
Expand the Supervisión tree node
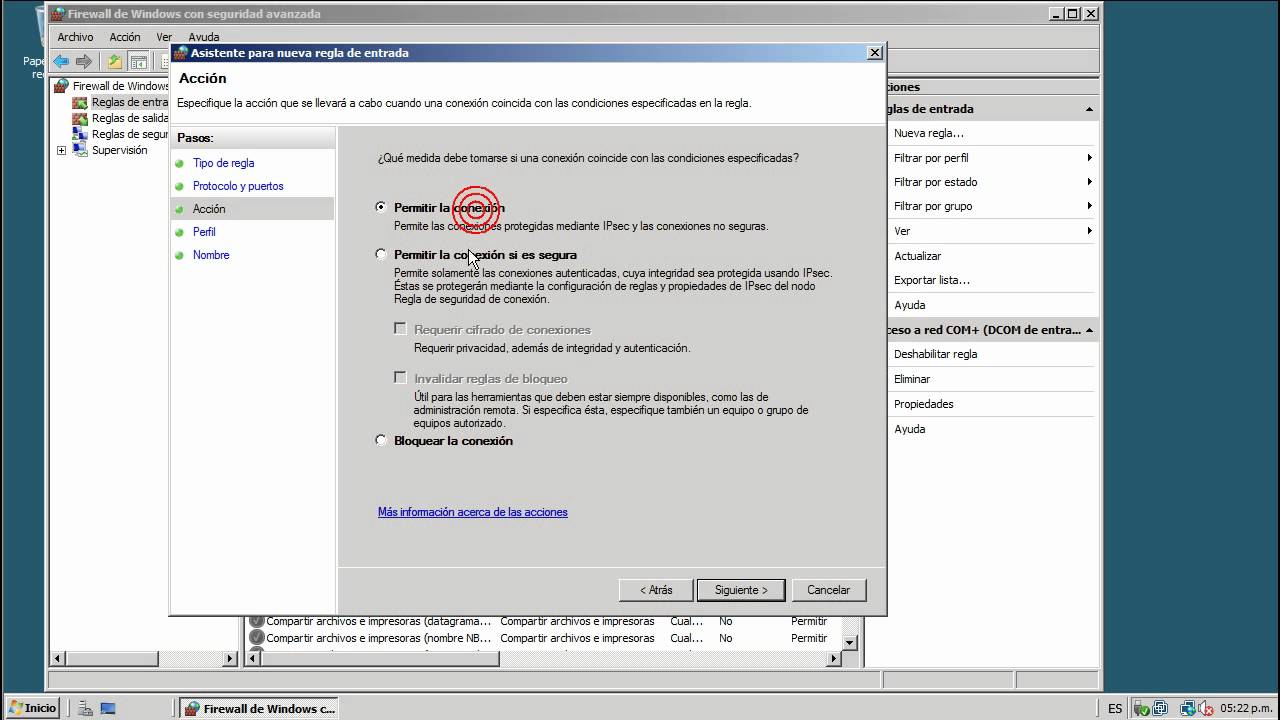[x=62, y=150]
